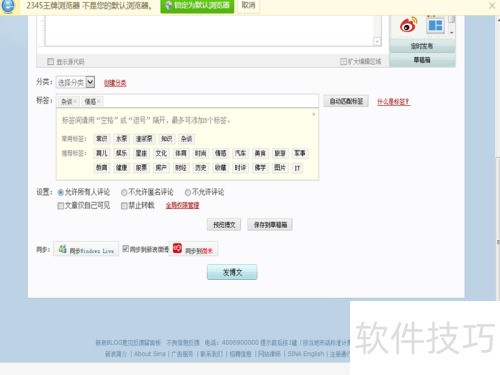This screenshot has width=500, height=375.
Task: Click the Sina Weibo eye logo icon
Action: (408, 25)
